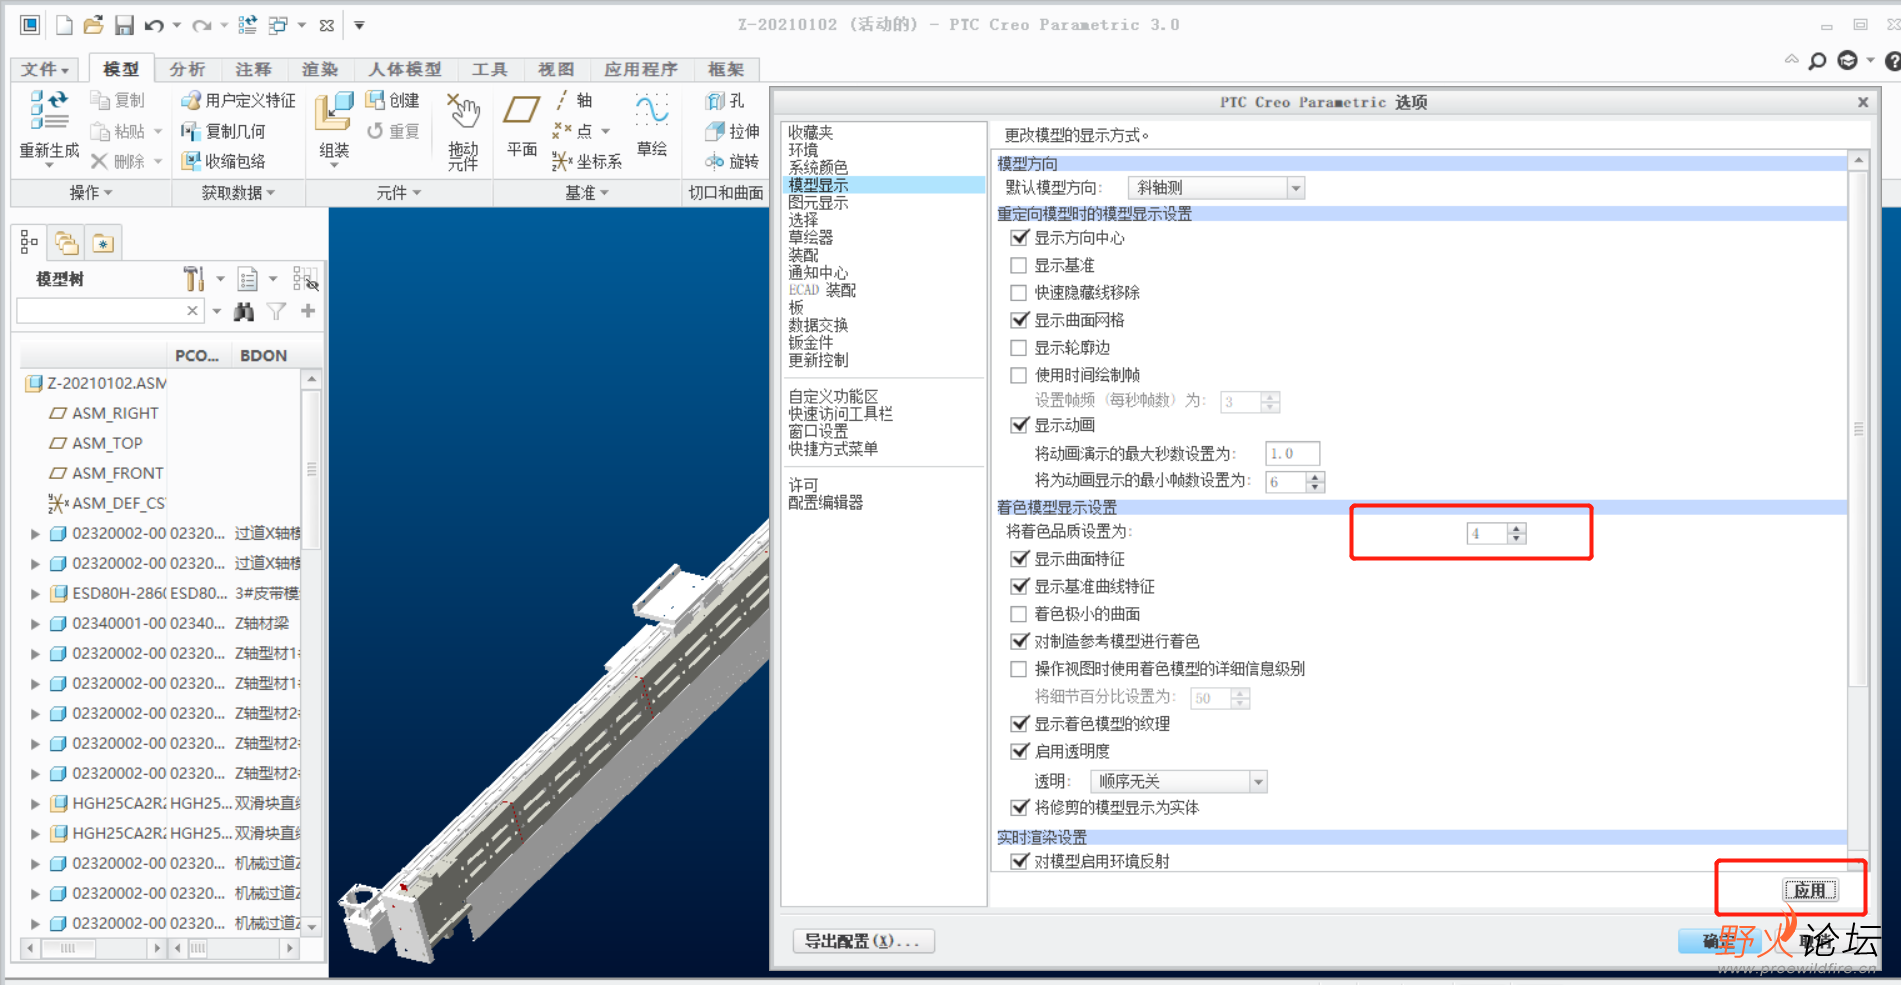1901x985 pixels.
Task: Expand the 操作 ribbon group menu
Action: (x=91, y=193)
